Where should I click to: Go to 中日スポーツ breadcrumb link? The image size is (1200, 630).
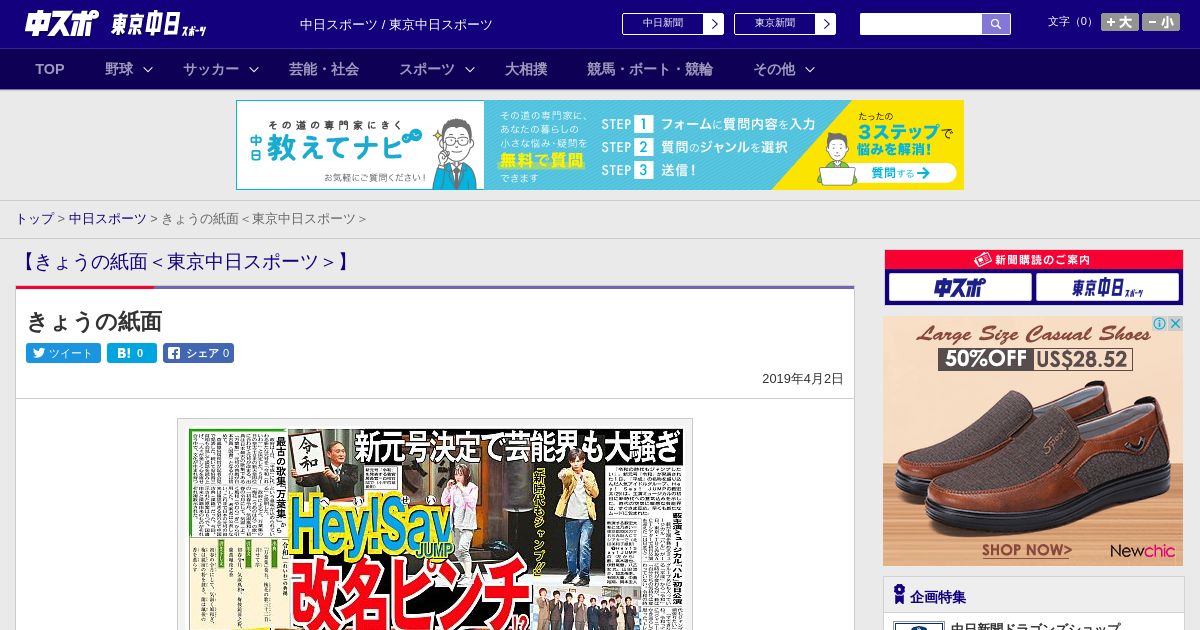coord(108,218)
